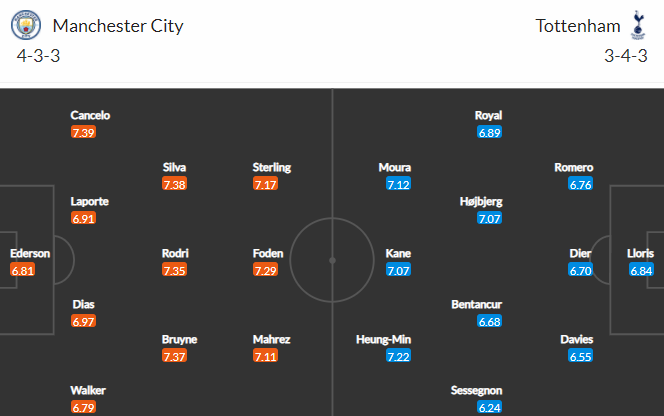Click the Manchester City club crest
The width and height of the screenshot is (664, 416).
pyautogui.click(x=26, y=26)
